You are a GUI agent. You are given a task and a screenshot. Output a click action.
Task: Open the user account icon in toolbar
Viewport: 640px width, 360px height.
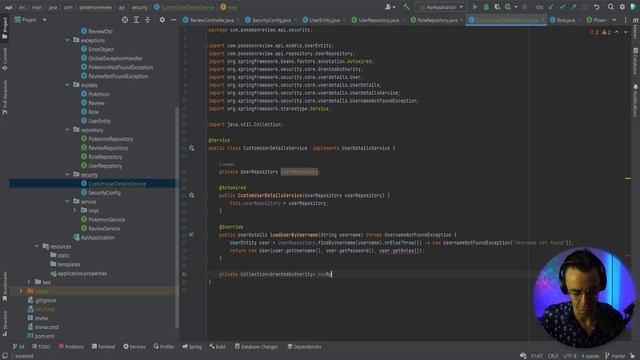(389, 7)
